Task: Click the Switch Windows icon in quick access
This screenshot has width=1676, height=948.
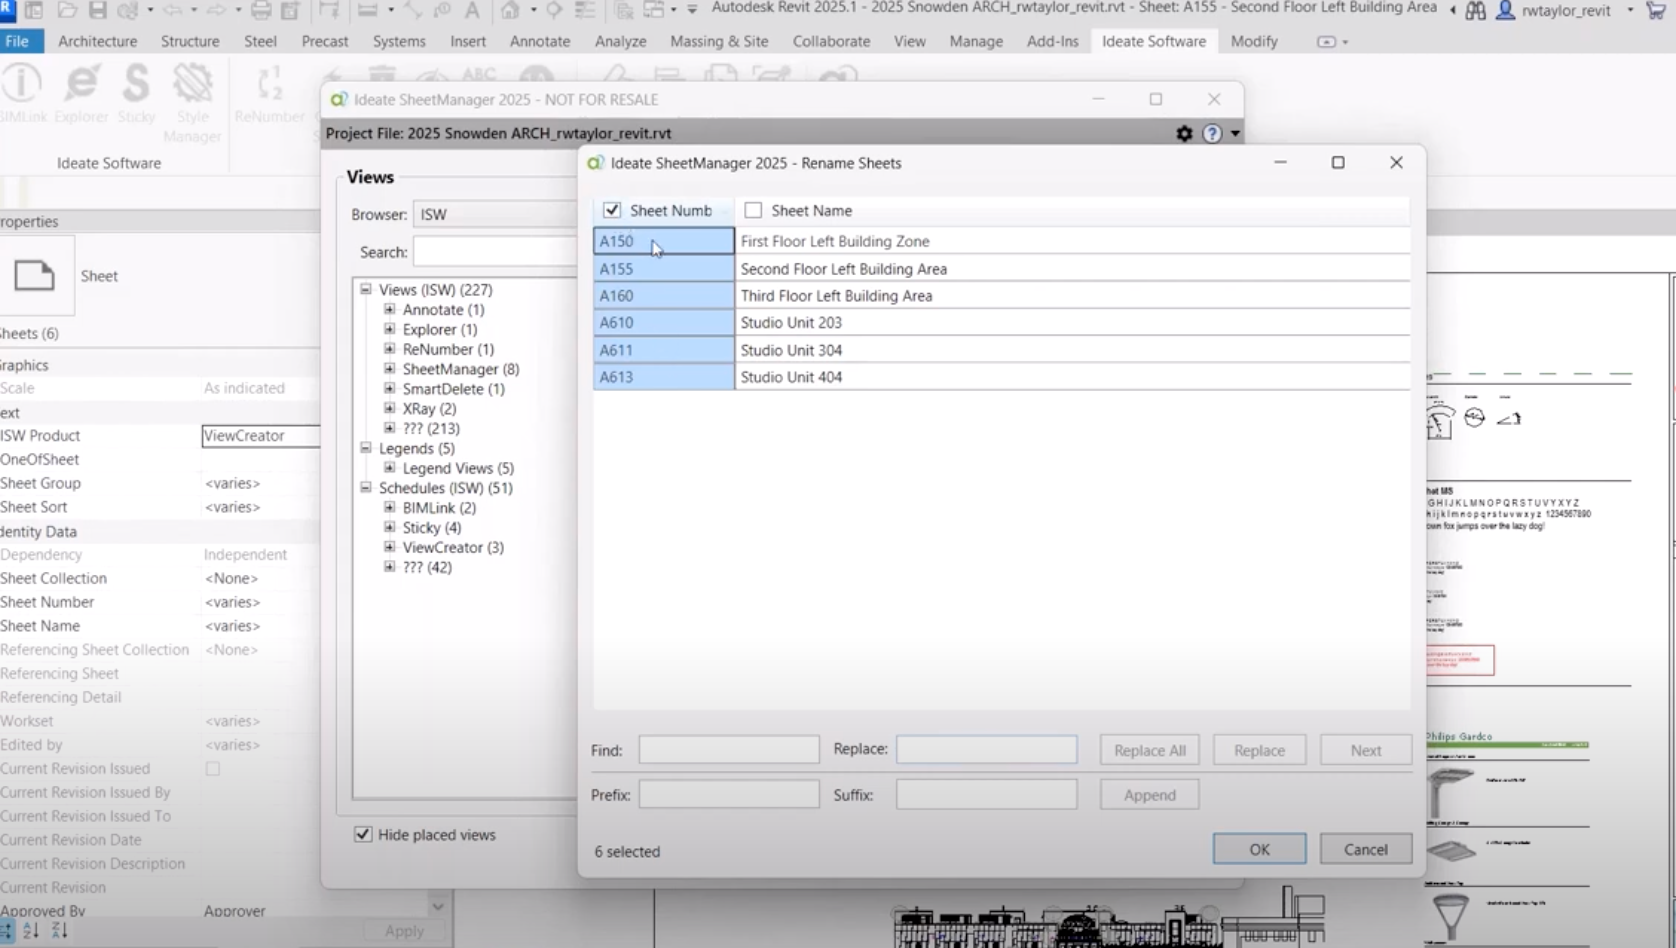Action: tap(655, 10)
